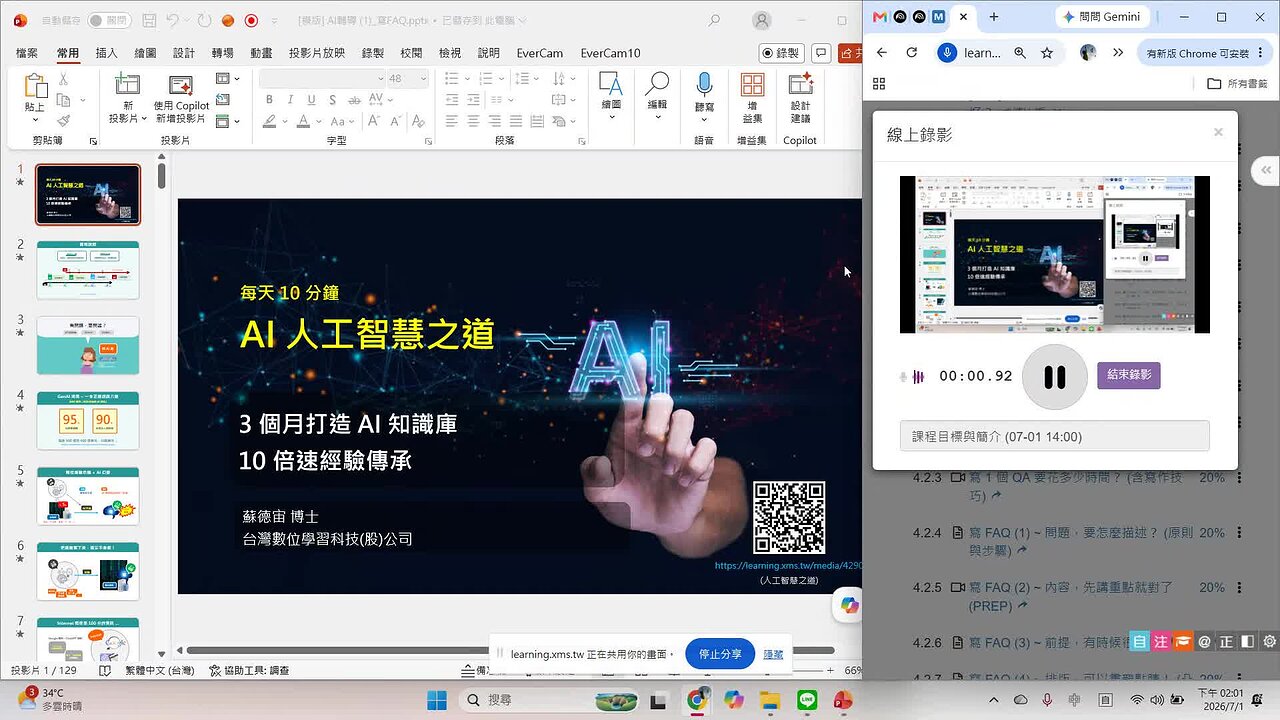1280x720 pixels.
Task: Click the 課程目標與簡介 title input field
Action: [x=1054, y=436]
